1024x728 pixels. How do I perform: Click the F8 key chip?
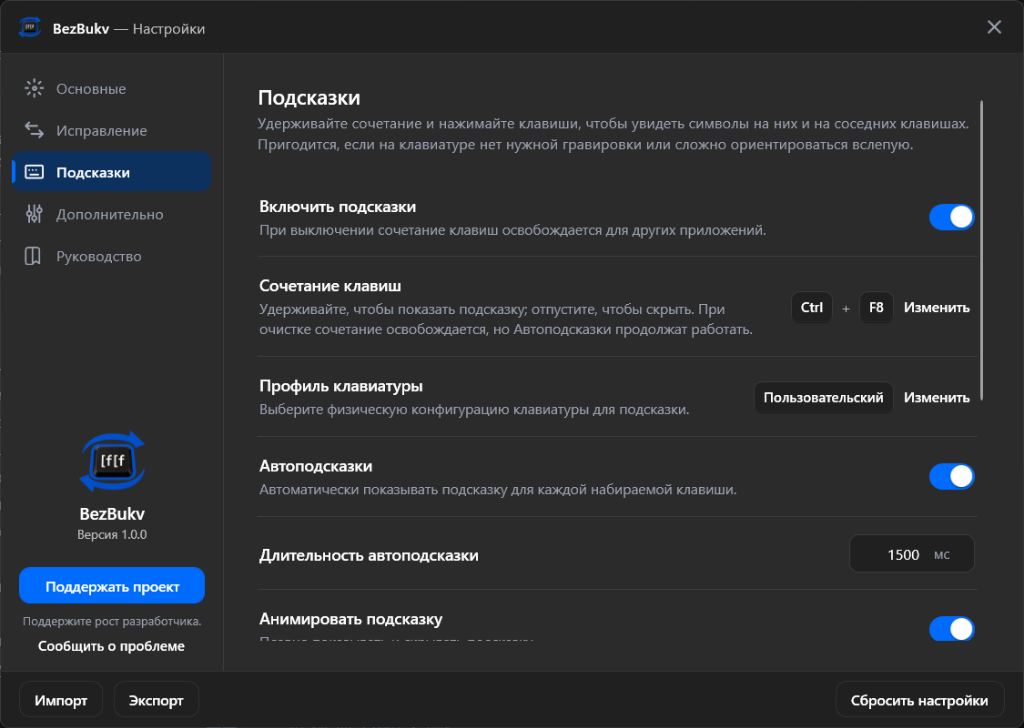click(x=876, y=308)
